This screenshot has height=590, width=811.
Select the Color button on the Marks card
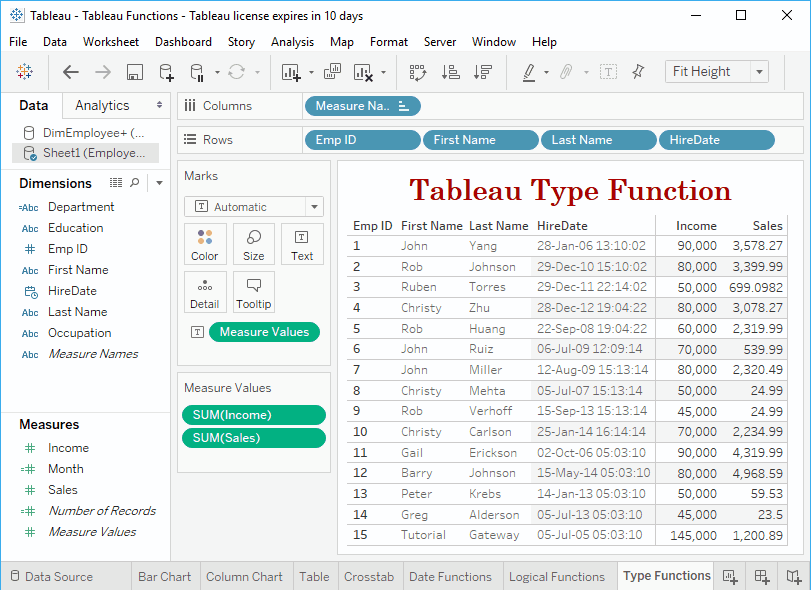click(x=205, y=243)
